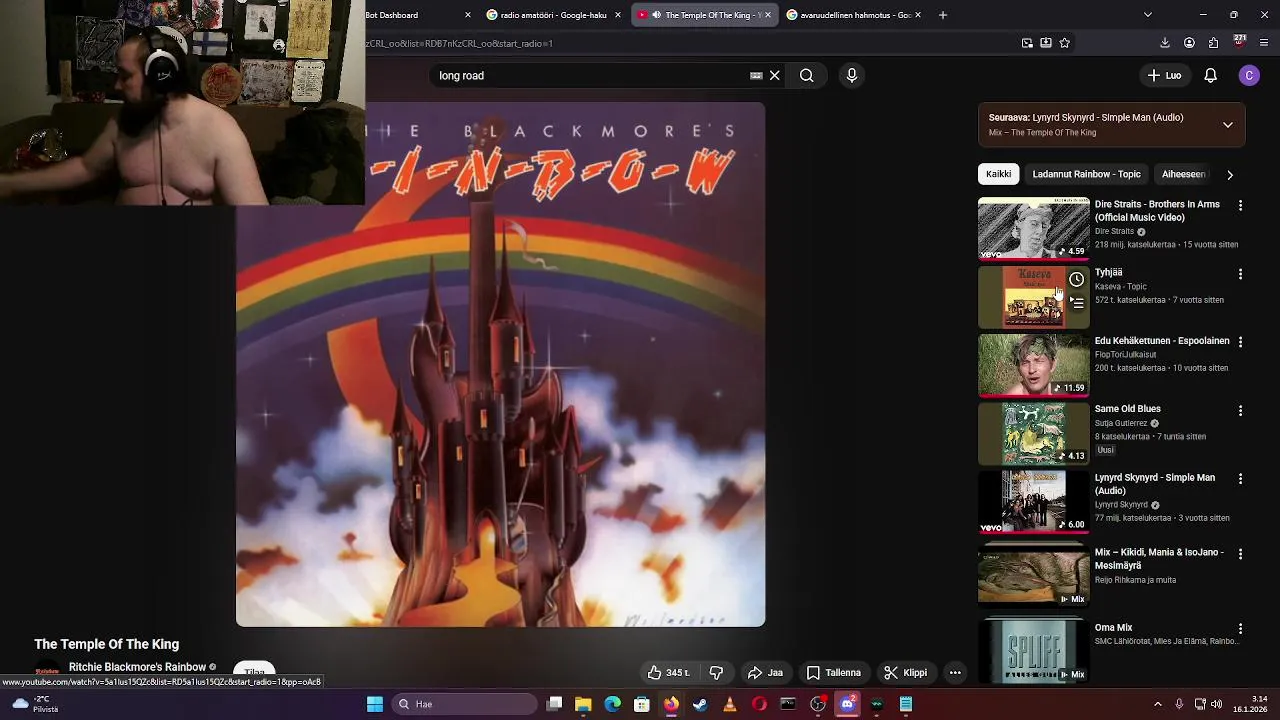
Task: Open a new browser tab
Action: click(942, 15)
